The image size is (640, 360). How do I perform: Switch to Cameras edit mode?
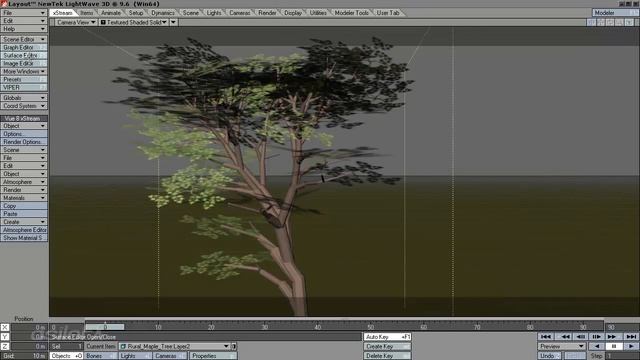[x=170, y=356]
